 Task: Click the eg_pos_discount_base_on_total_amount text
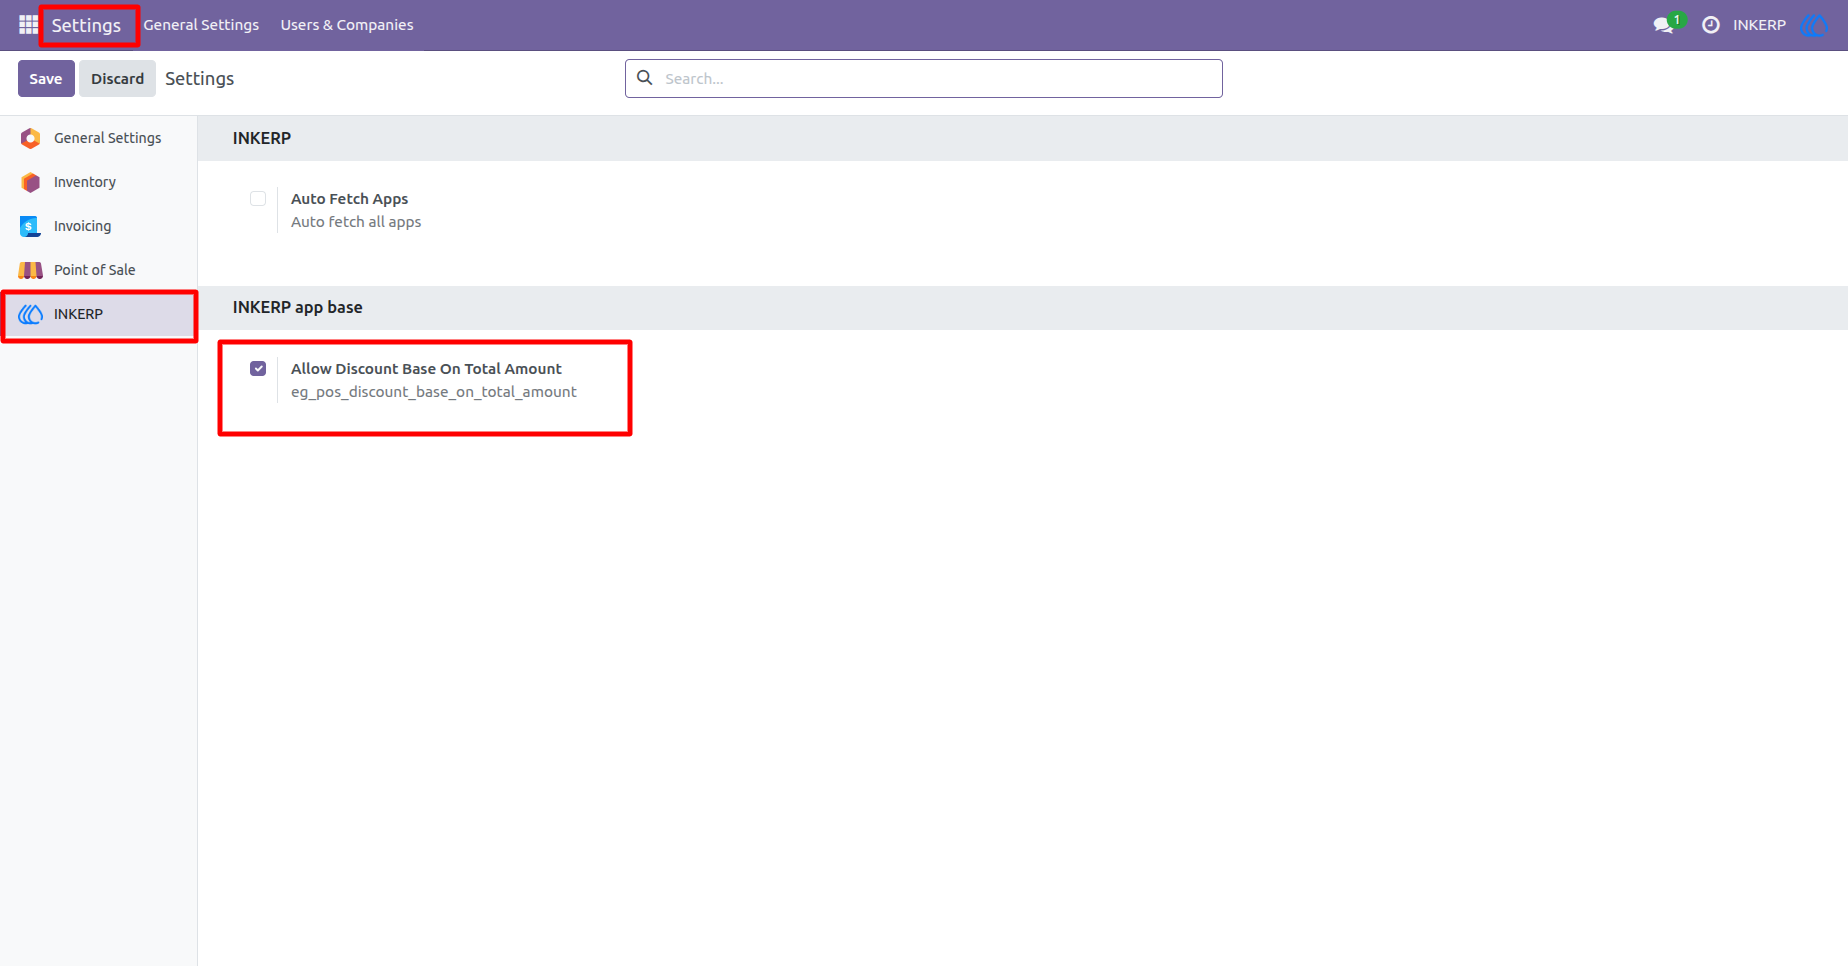tap(434, 392)
